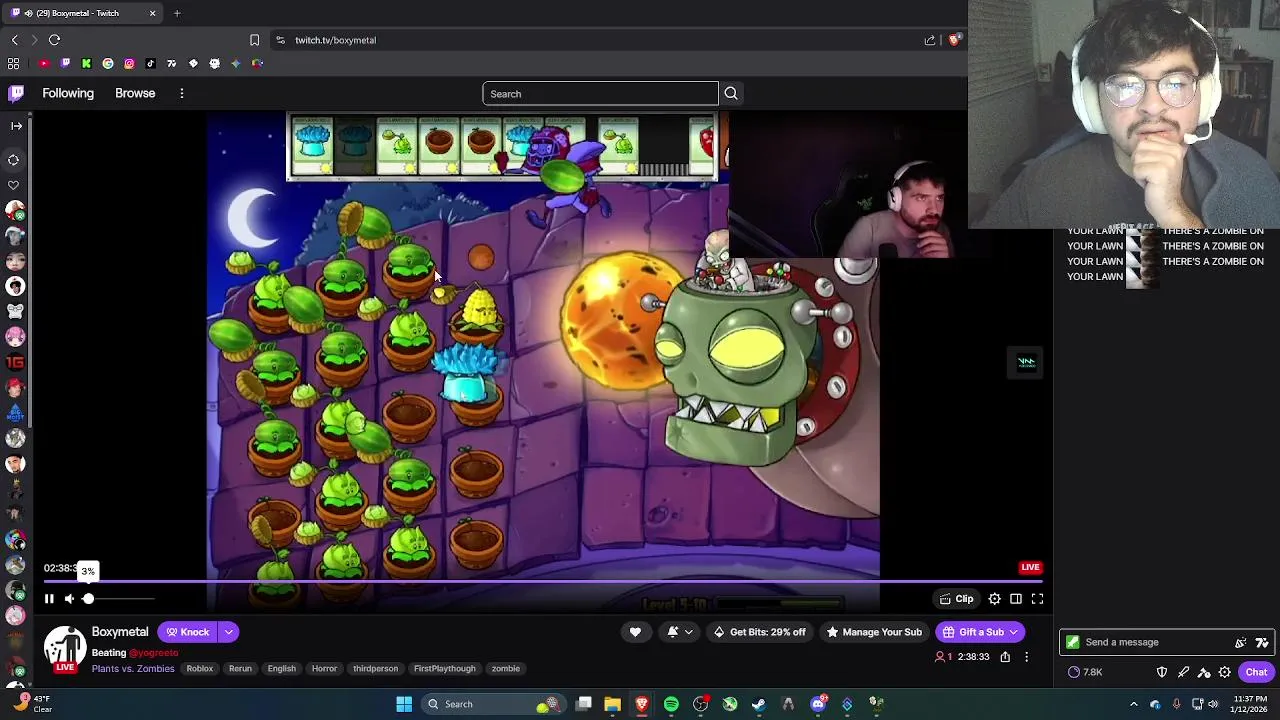Open notification bell dropdown
Viewport: 1280px width, 720px height.
click(x=679, y=632)
